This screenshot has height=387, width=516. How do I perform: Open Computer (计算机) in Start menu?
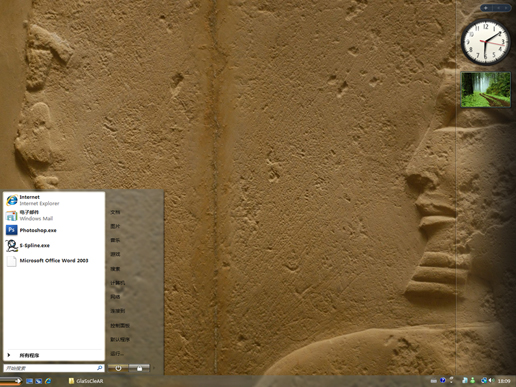[118, 283]
